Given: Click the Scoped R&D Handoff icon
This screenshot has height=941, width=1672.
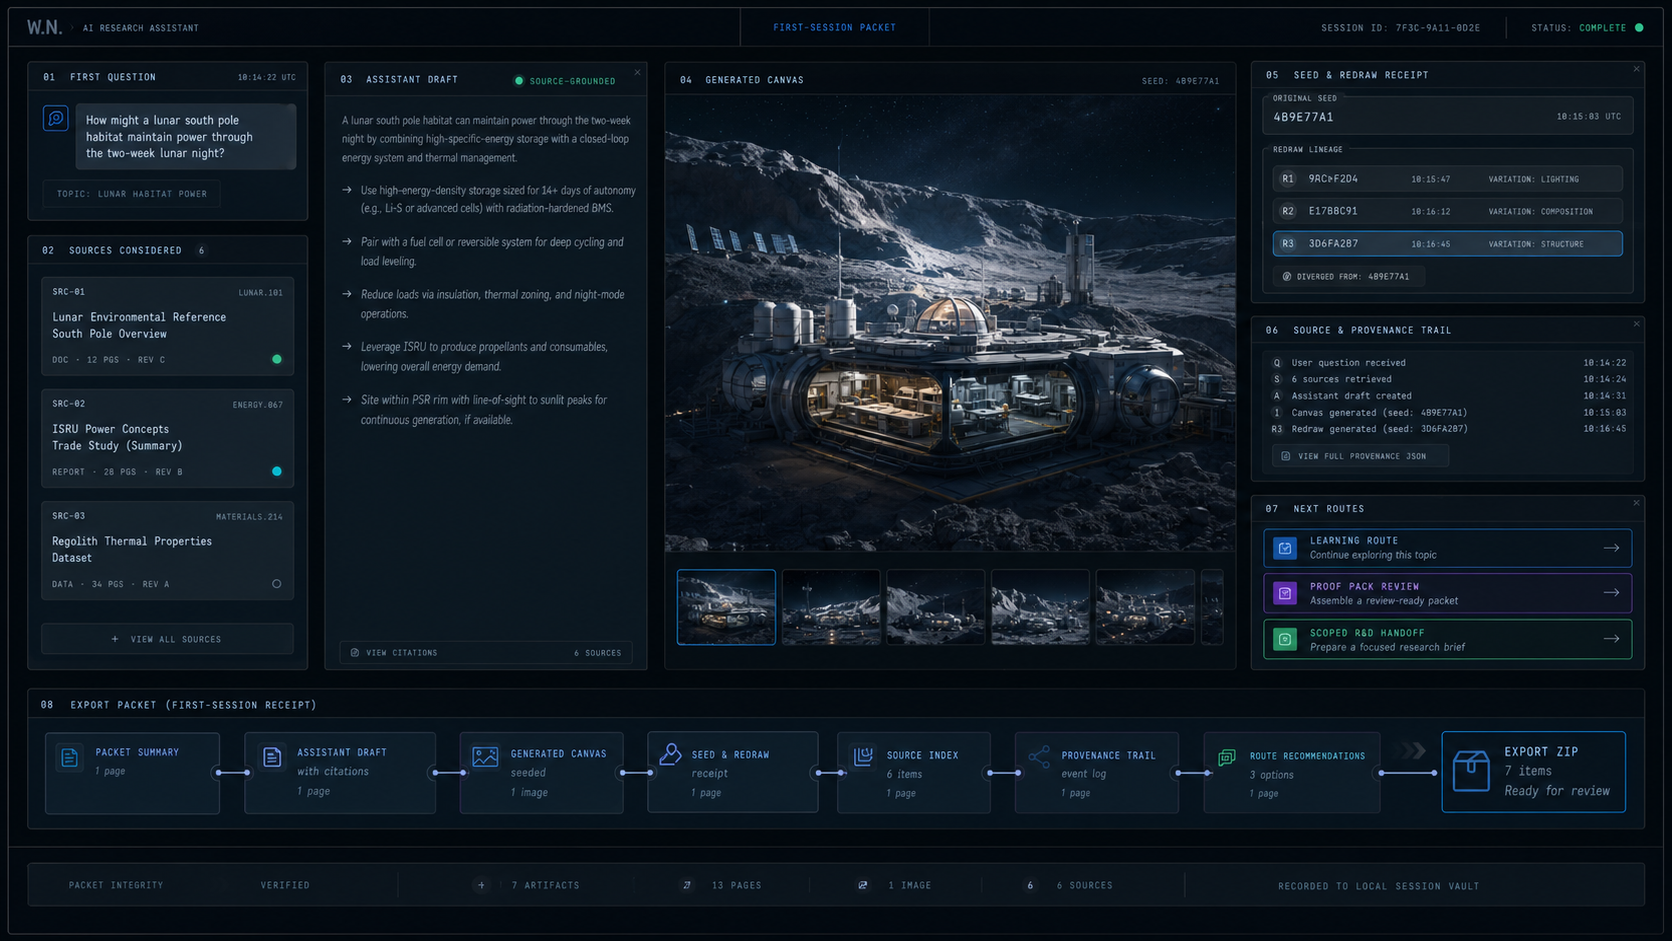Looking at the screenshot, I should pos(1285,640).
